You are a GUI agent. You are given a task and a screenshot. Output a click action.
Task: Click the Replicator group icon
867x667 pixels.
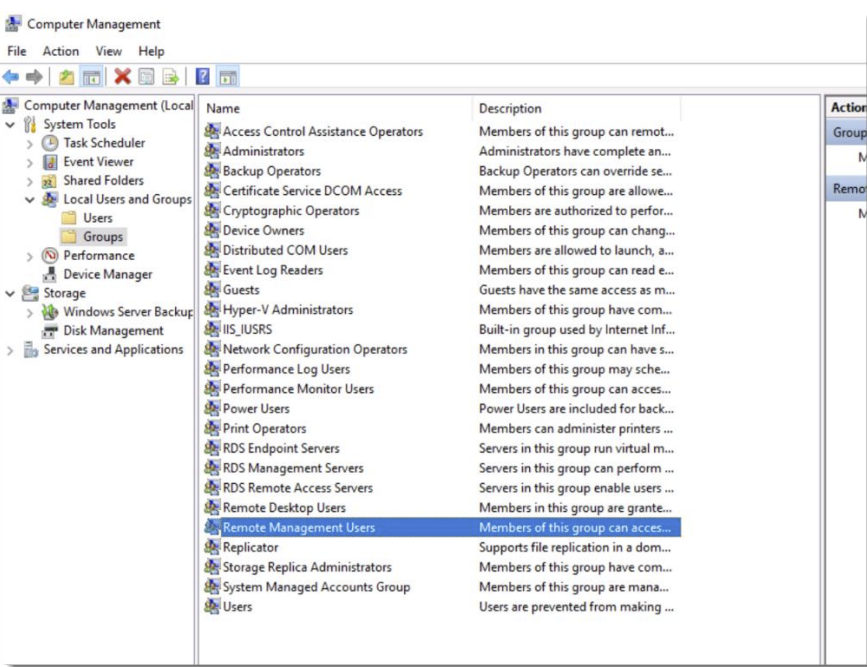(x=212, y=547)
